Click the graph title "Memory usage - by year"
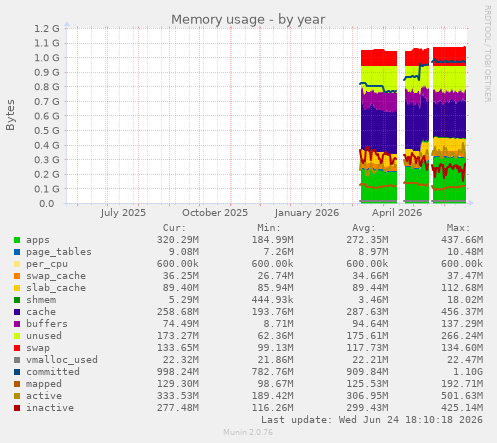 tap(248, 20)
